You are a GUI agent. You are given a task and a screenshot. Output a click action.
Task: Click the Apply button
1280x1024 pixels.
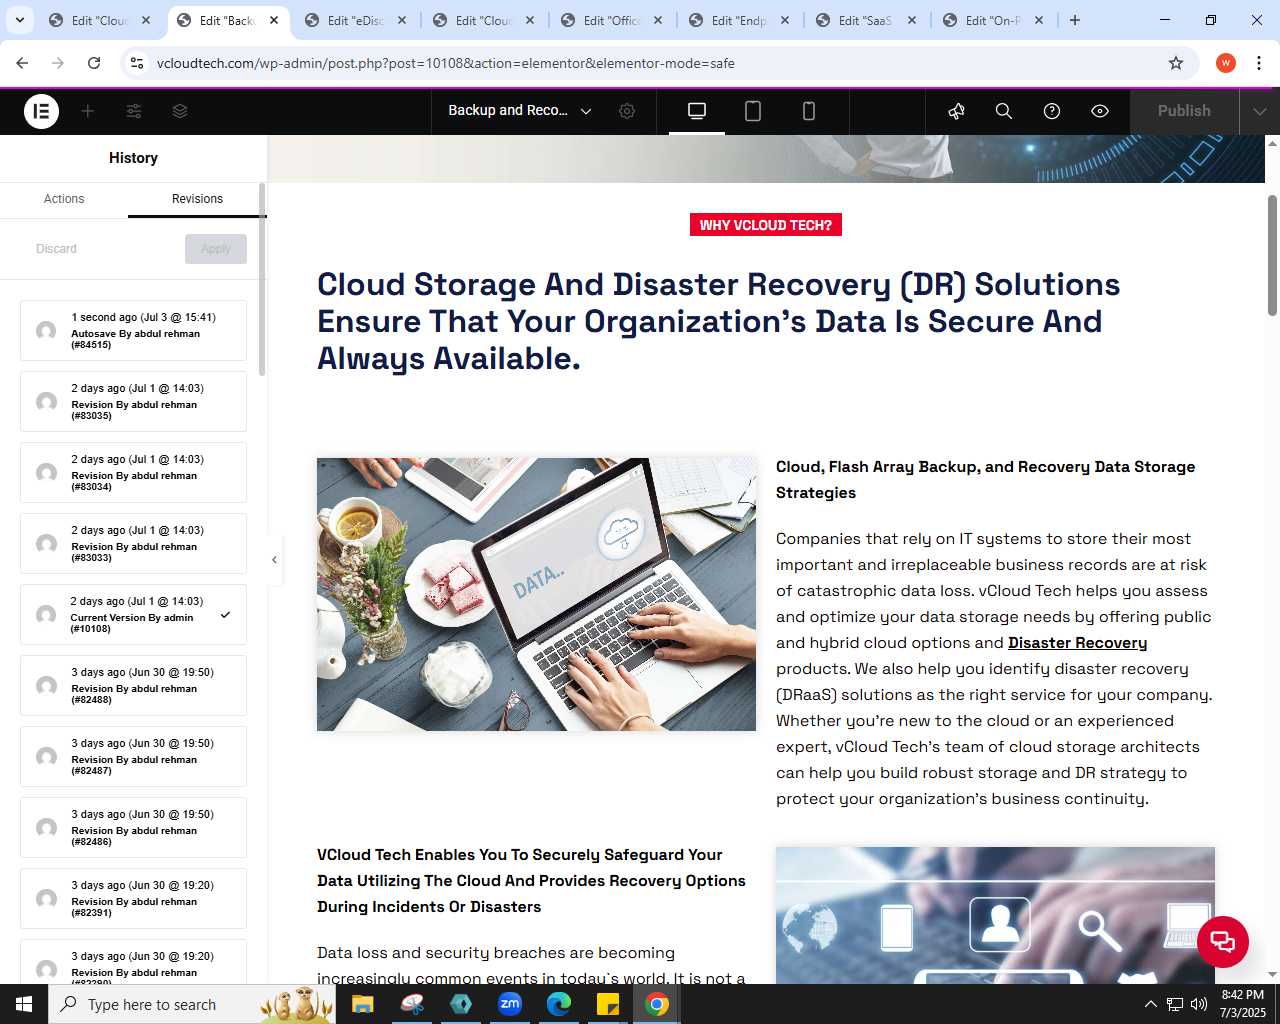pos(216,249)
